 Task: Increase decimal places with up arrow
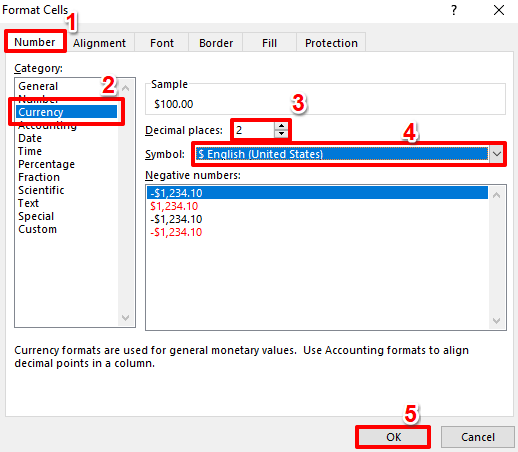pyautogui.click(x=281, y=126)
